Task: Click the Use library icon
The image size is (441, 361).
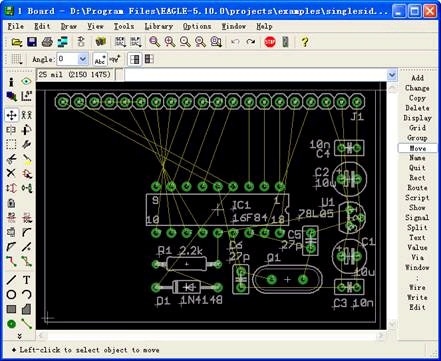Action: pos(100,42)
